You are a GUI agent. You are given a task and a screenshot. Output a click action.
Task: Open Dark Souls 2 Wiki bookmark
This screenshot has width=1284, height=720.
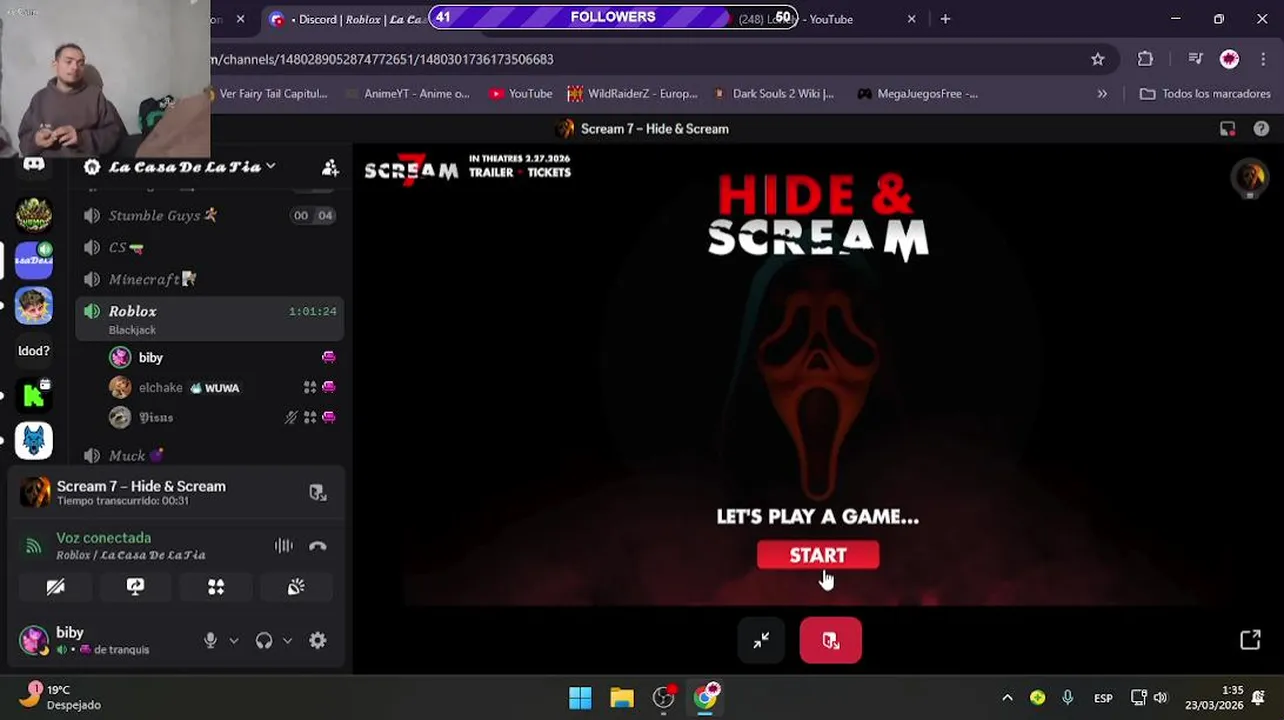tap(774, 94)
